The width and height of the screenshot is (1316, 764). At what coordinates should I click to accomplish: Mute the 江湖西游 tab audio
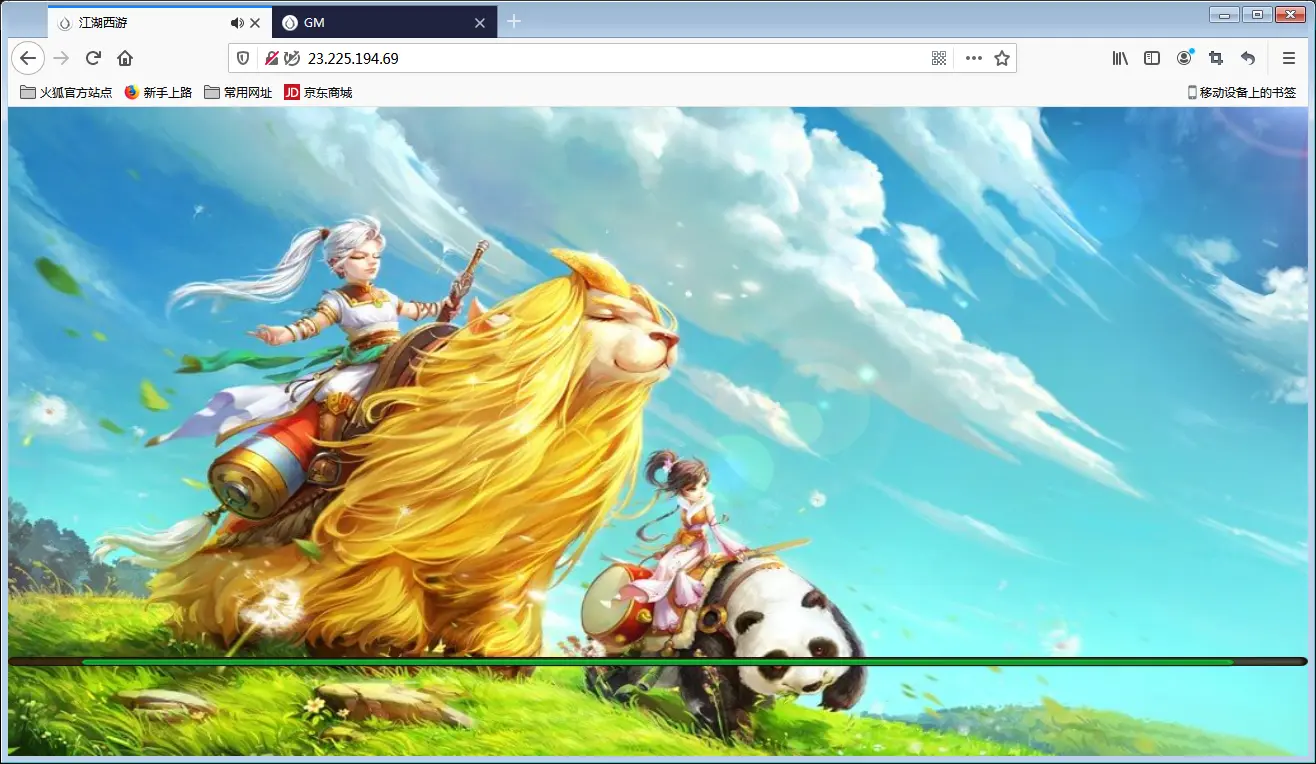coord(236,22)
